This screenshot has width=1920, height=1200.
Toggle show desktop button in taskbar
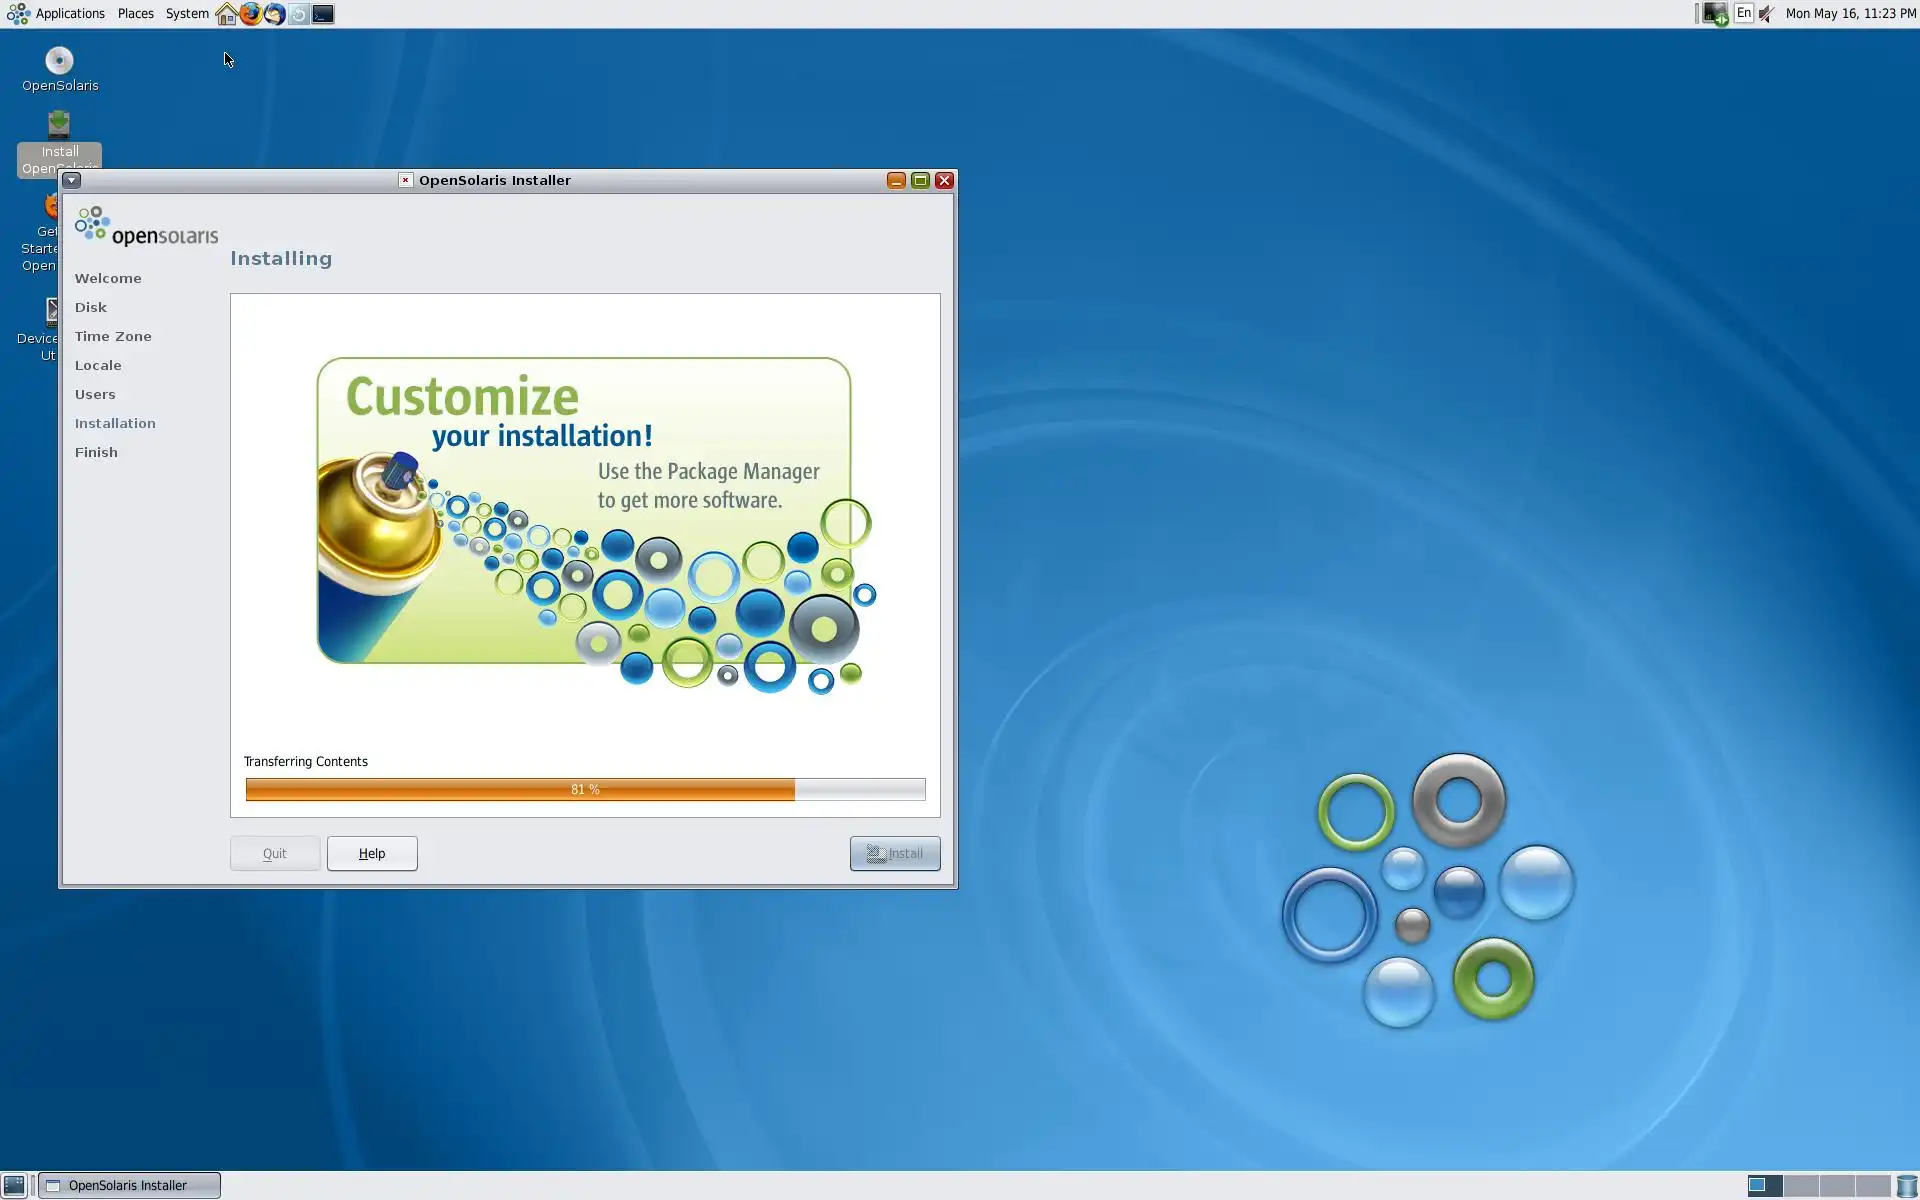[x=14, y=1185]
